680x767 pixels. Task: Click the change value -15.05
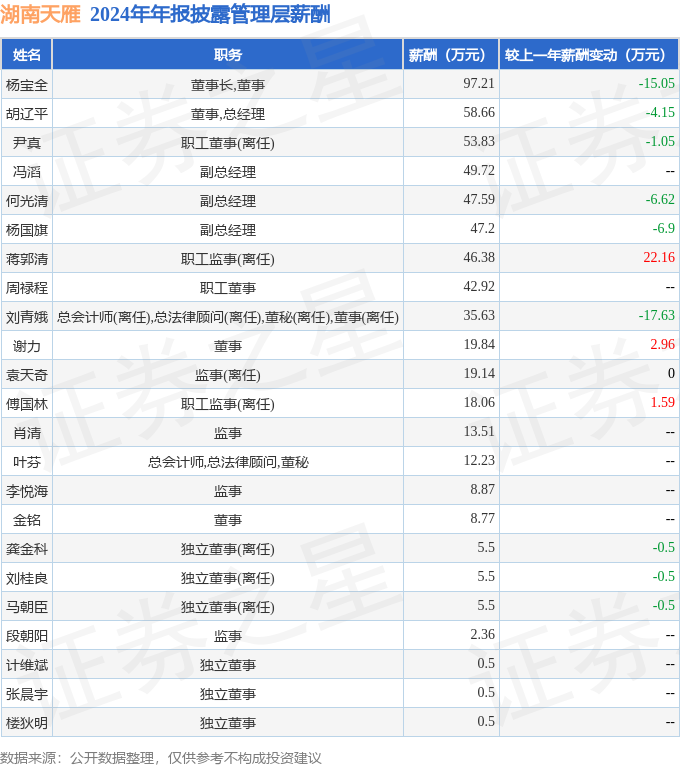click(657, 84)
